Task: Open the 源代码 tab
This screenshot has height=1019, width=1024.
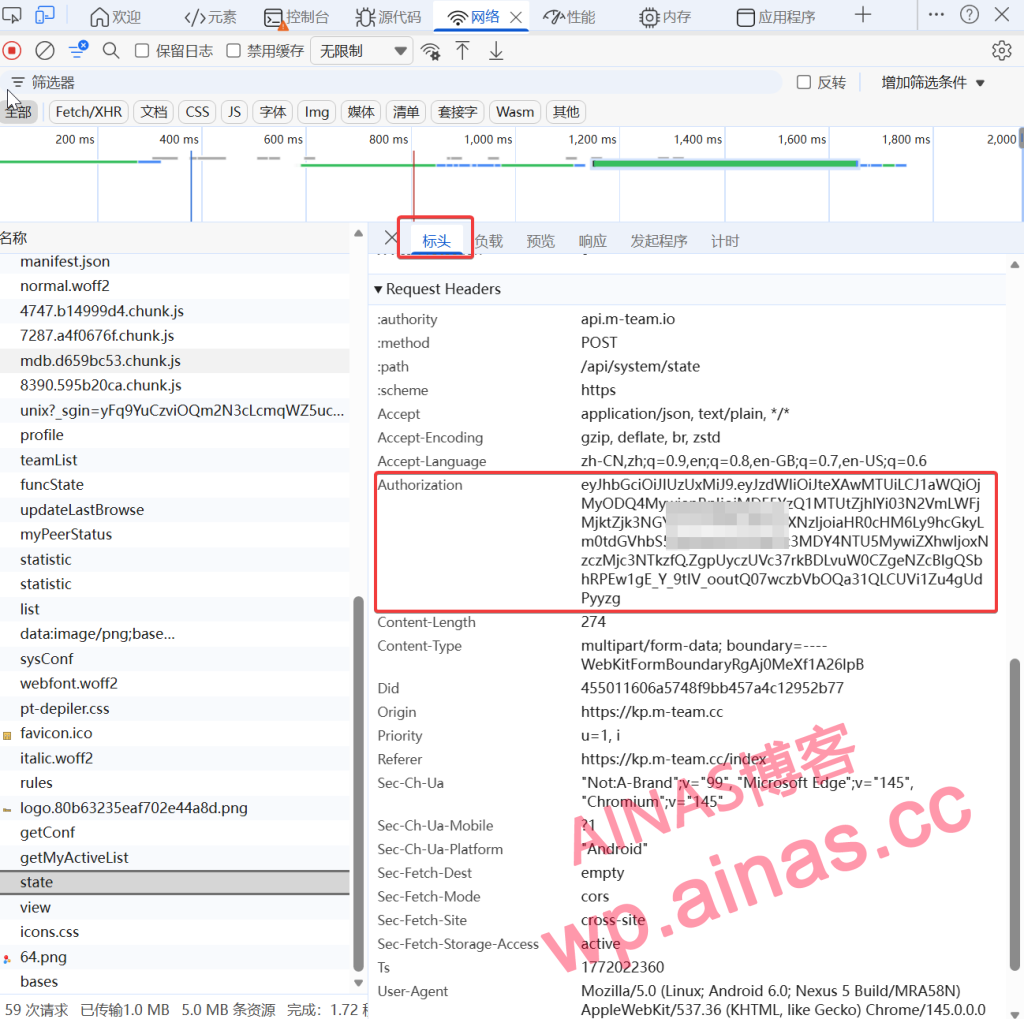Action: tap(389, 17)
